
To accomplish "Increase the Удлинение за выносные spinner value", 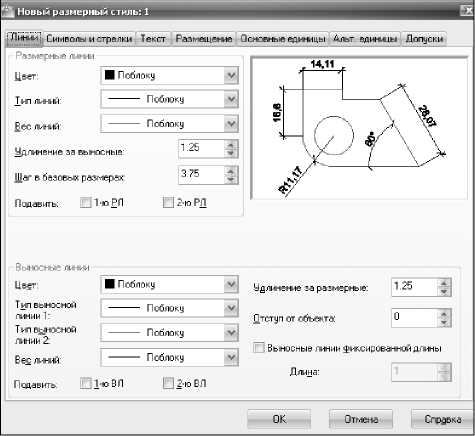I will pos(231,145).
